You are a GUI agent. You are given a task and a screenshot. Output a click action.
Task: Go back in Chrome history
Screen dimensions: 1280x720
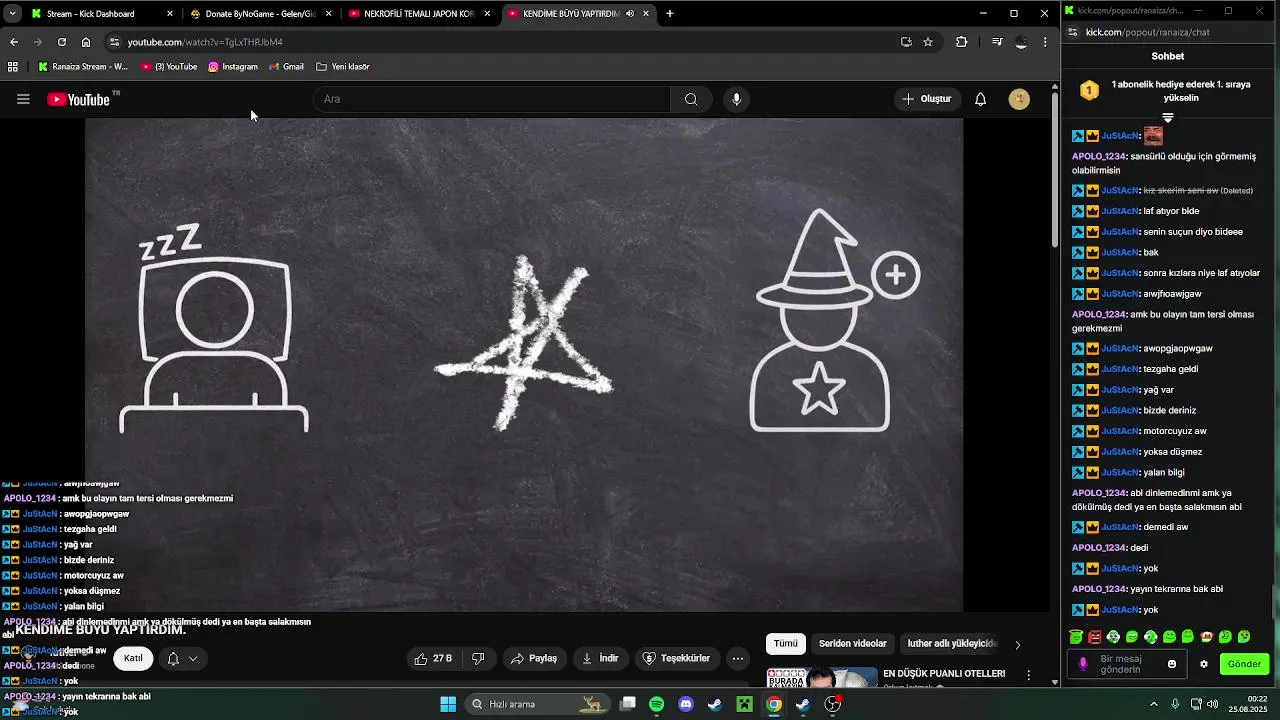14,42
